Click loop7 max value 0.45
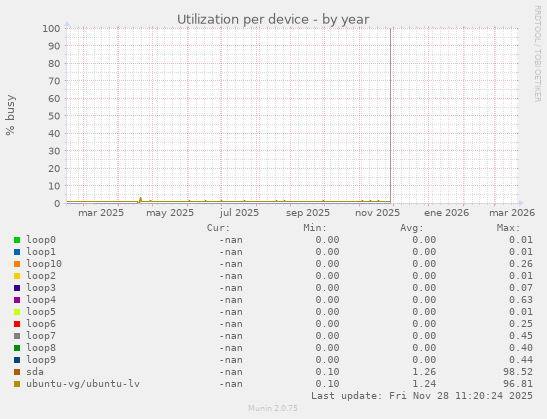547x419 pixels. click(x=521, y=336)
